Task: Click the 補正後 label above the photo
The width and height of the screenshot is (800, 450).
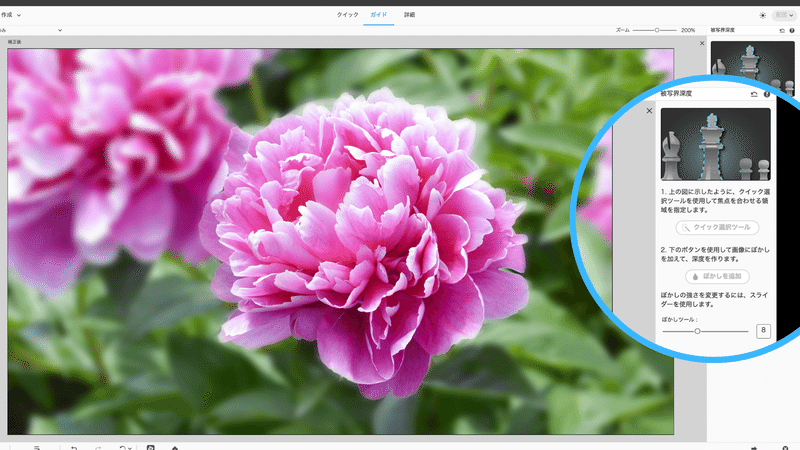Action: [x=14, y=42]
